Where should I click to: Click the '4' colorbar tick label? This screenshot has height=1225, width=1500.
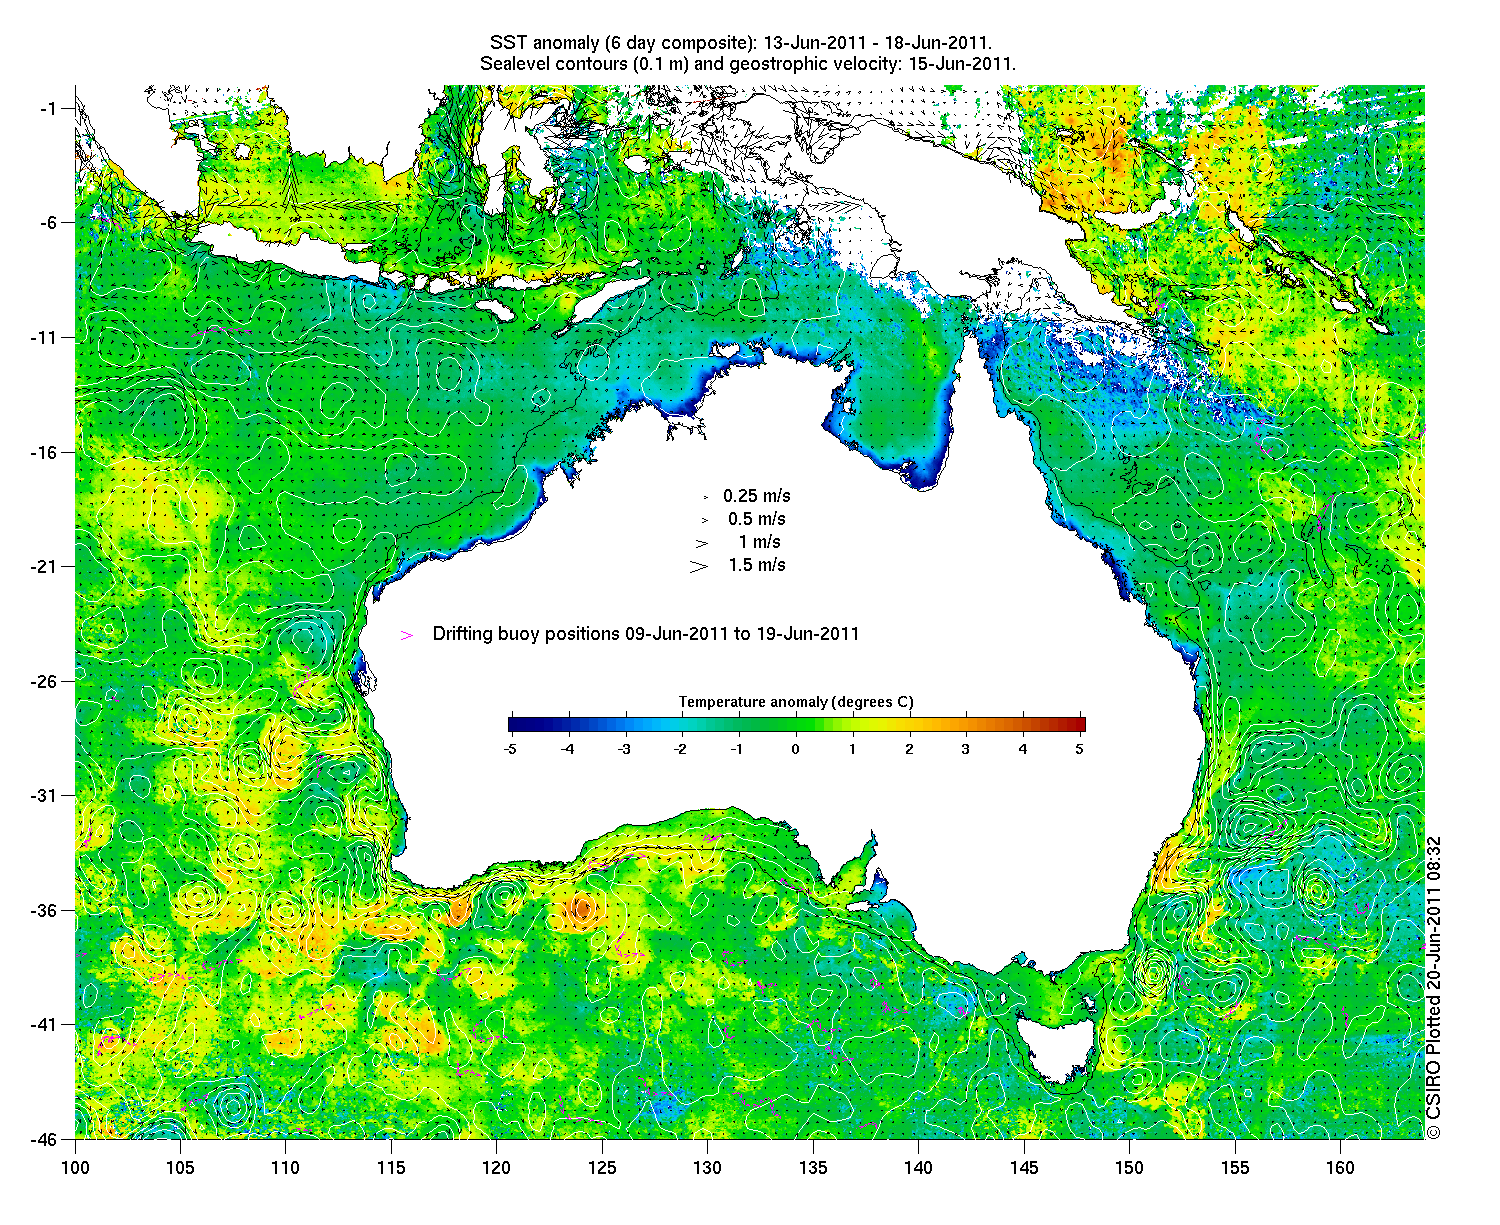coord(1023,748)
